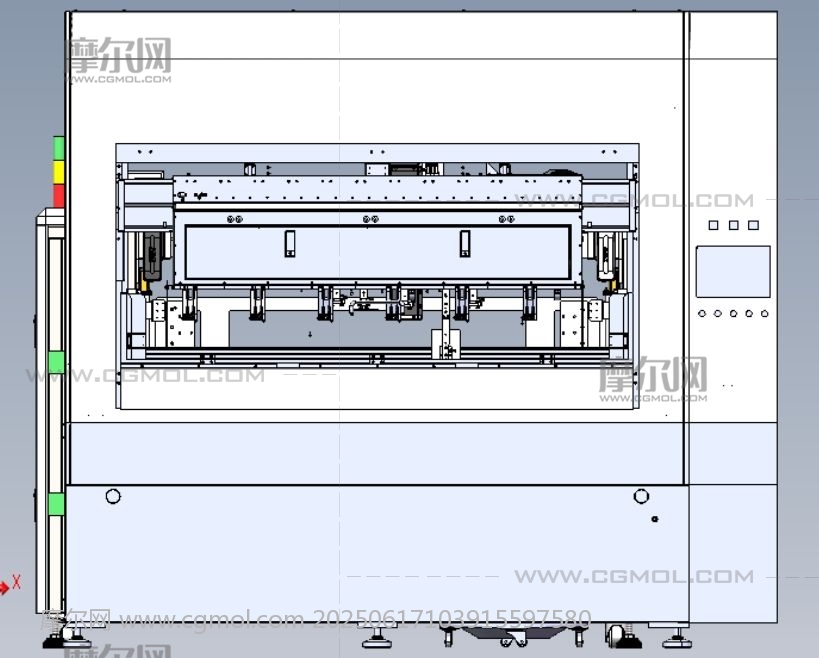
Task: Select the first round button below the display
Action: [702, 313]
